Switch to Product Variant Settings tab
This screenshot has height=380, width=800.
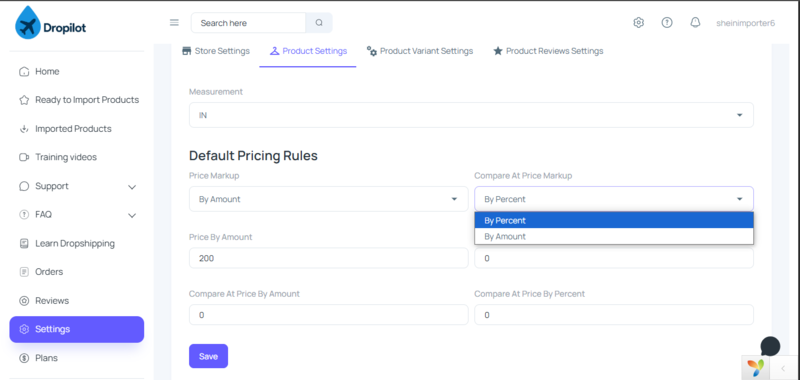420,51
